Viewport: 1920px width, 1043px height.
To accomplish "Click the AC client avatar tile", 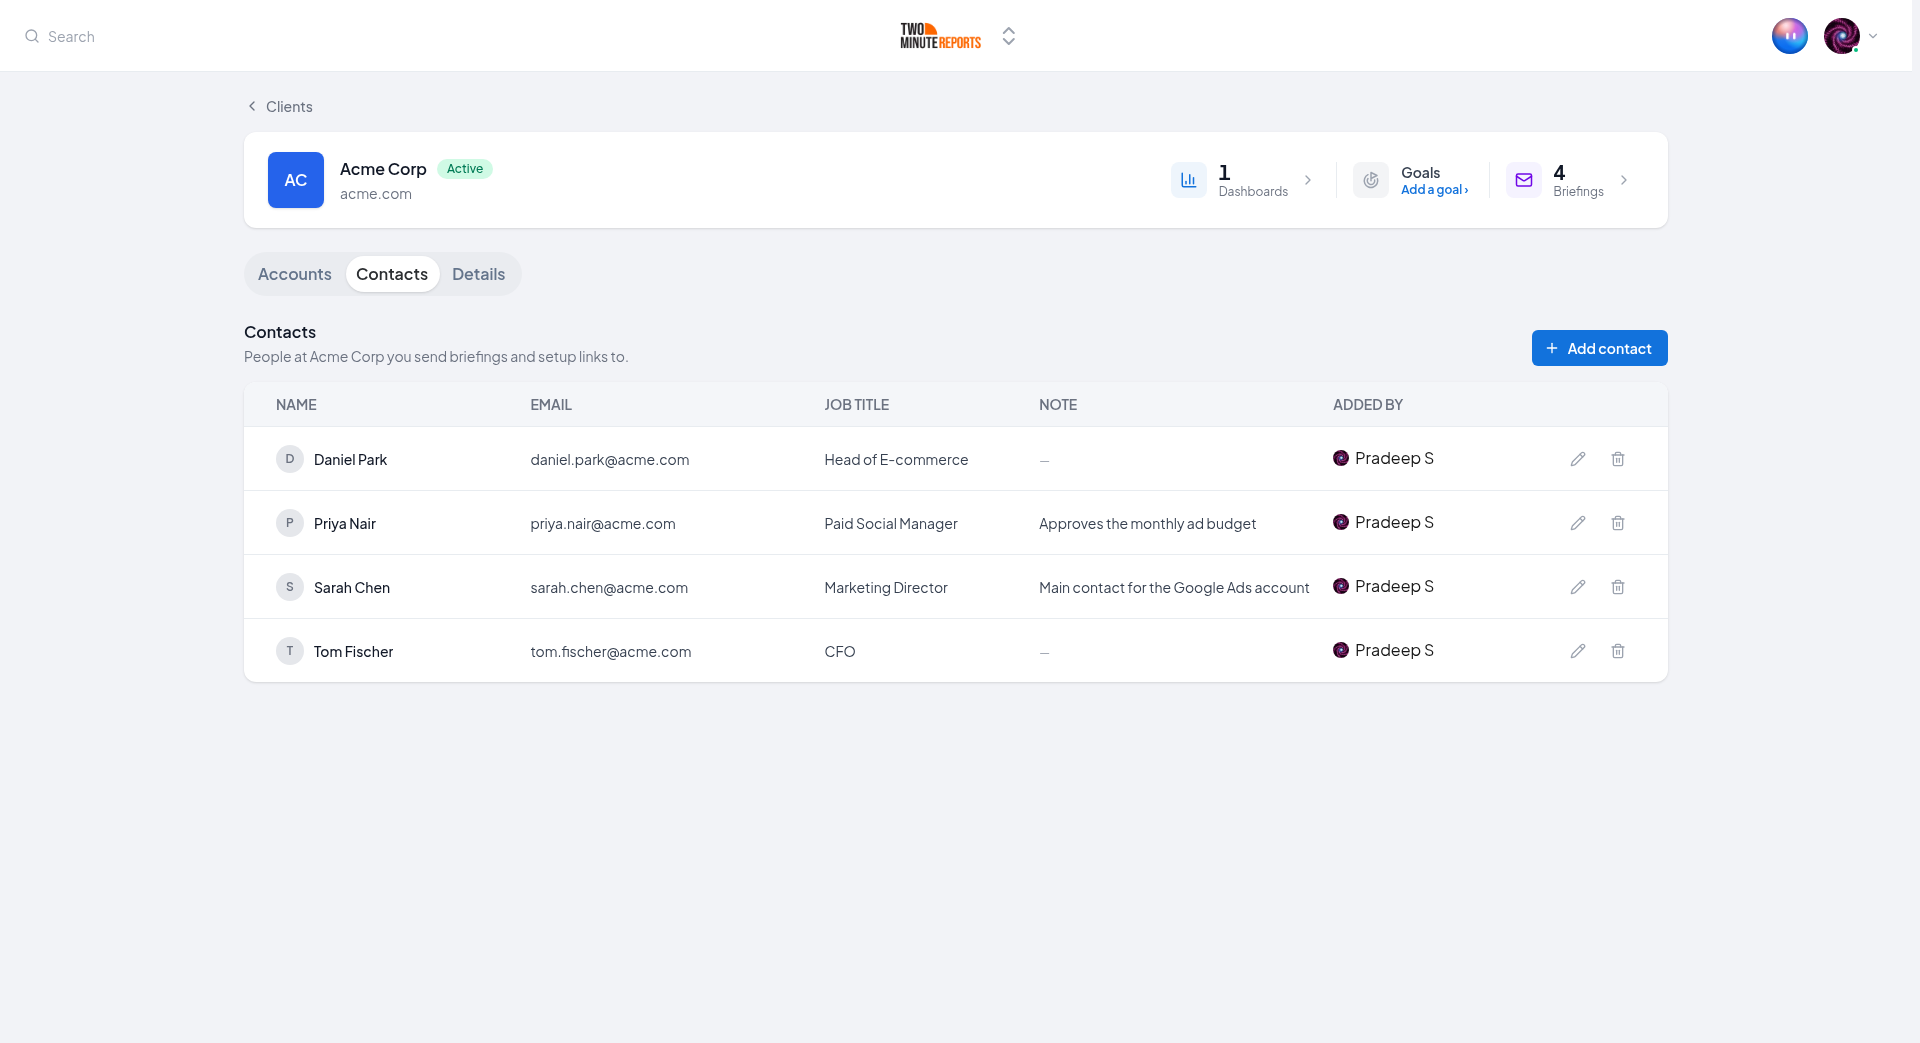I will 296,180.
